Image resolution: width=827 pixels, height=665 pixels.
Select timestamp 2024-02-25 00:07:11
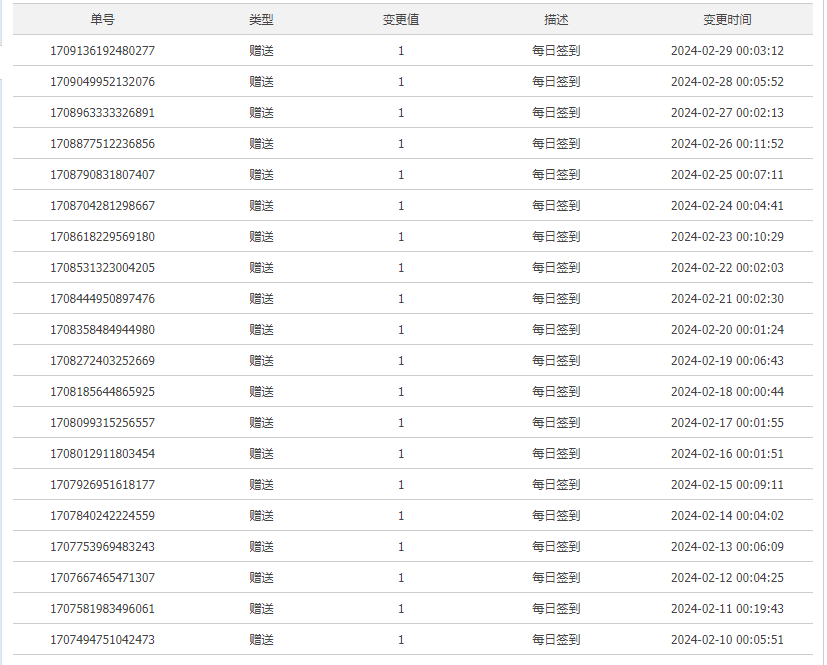(727, 175)
